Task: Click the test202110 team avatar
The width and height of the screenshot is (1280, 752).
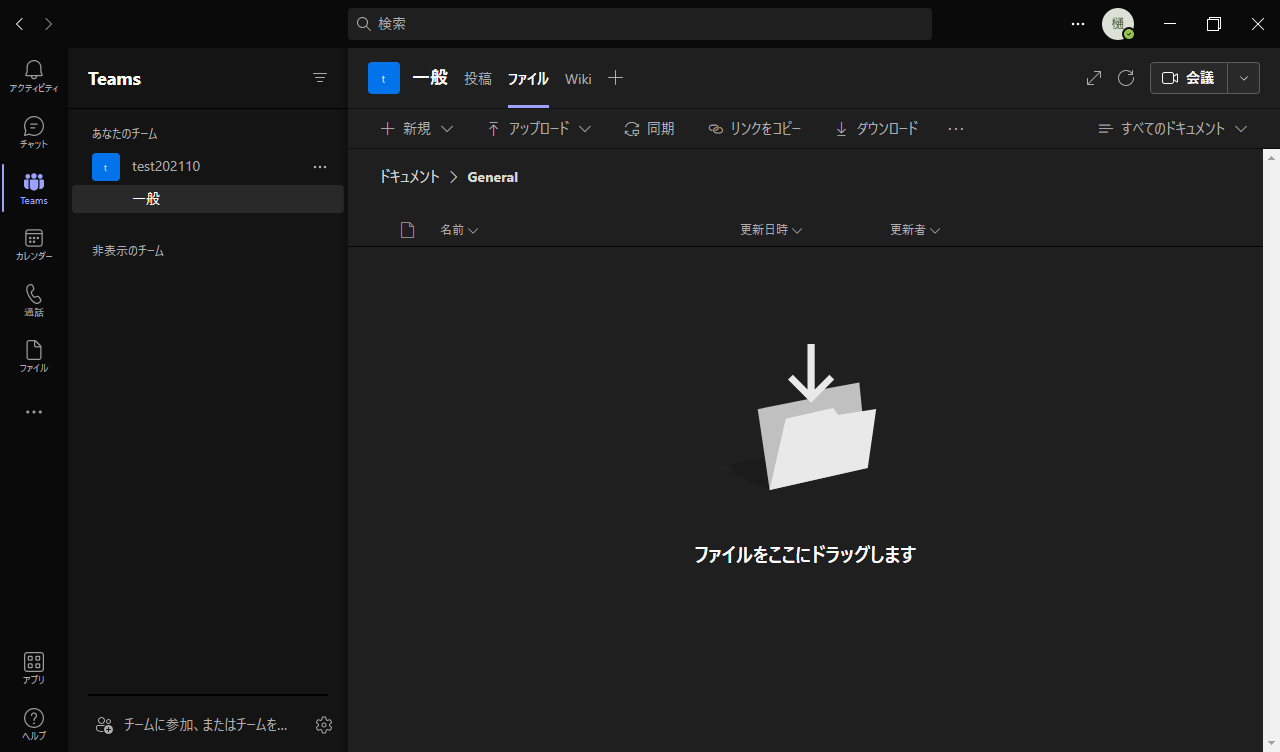Action: [106, 167]
